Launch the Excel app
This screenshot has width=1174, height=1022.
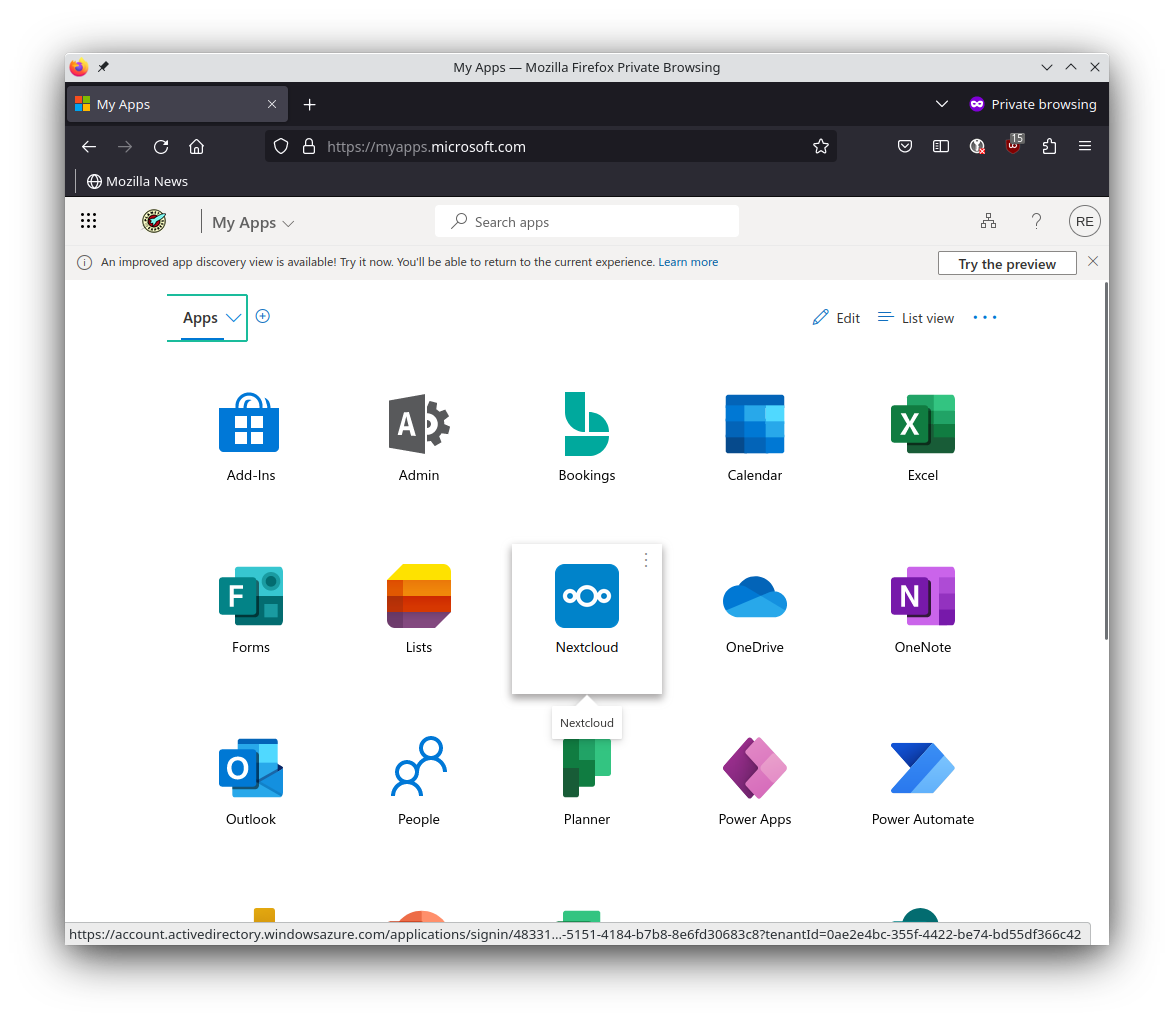(x=922, y=425)
